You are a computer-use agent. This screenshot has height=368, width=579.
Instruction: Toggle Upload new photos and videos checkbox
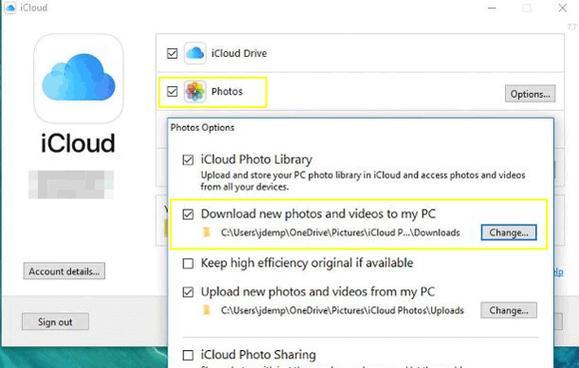(188, 292)
